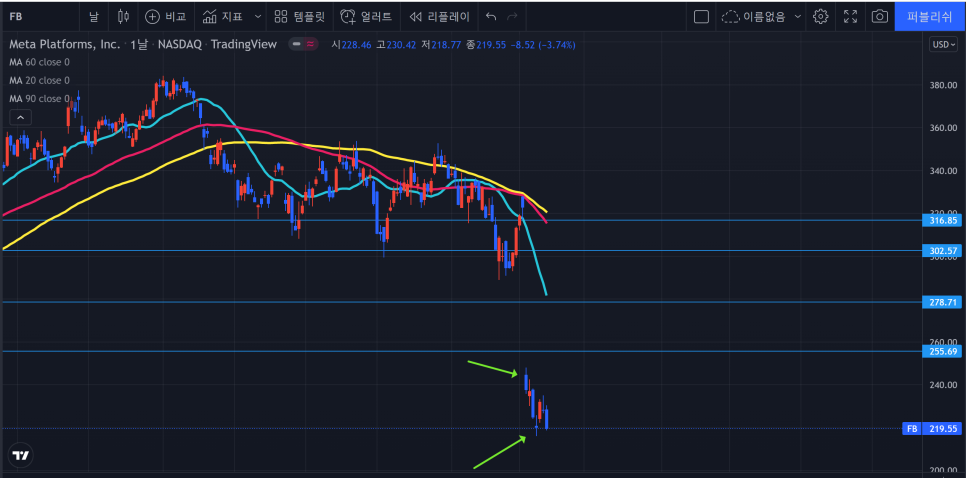The image size is (966, 478).
Task: Undo the last action arrow
Action: coord(491,17)
